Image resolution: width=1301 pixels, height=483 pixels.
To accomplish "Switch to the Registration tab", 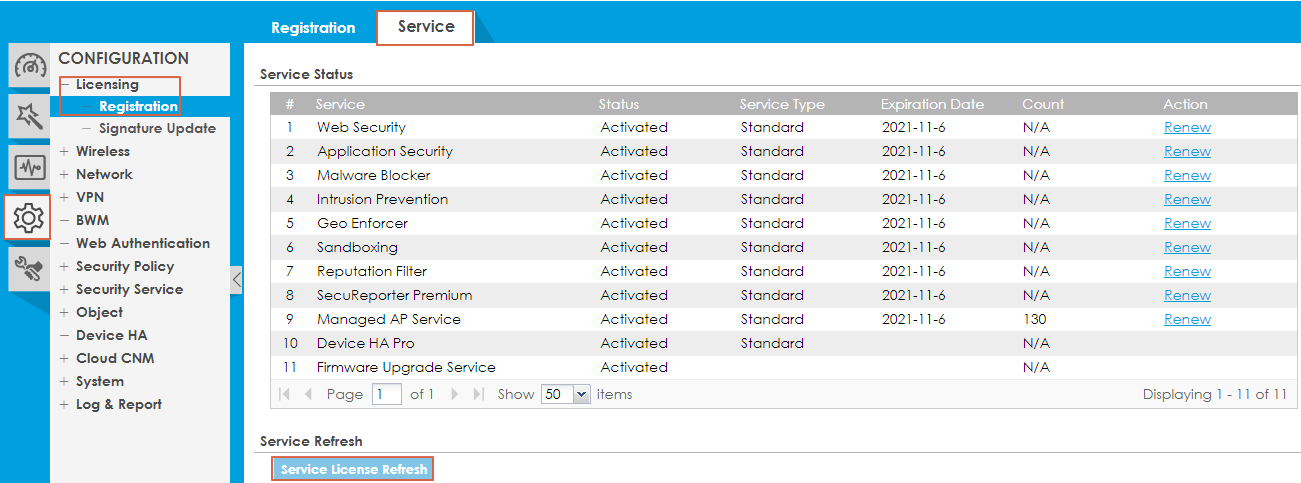I will pos(313,28).
